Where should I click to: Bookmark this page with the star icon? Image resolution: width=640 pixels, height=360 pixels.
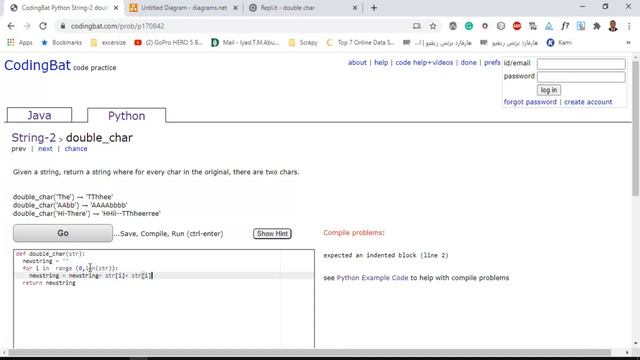click(x=433, y=26)
